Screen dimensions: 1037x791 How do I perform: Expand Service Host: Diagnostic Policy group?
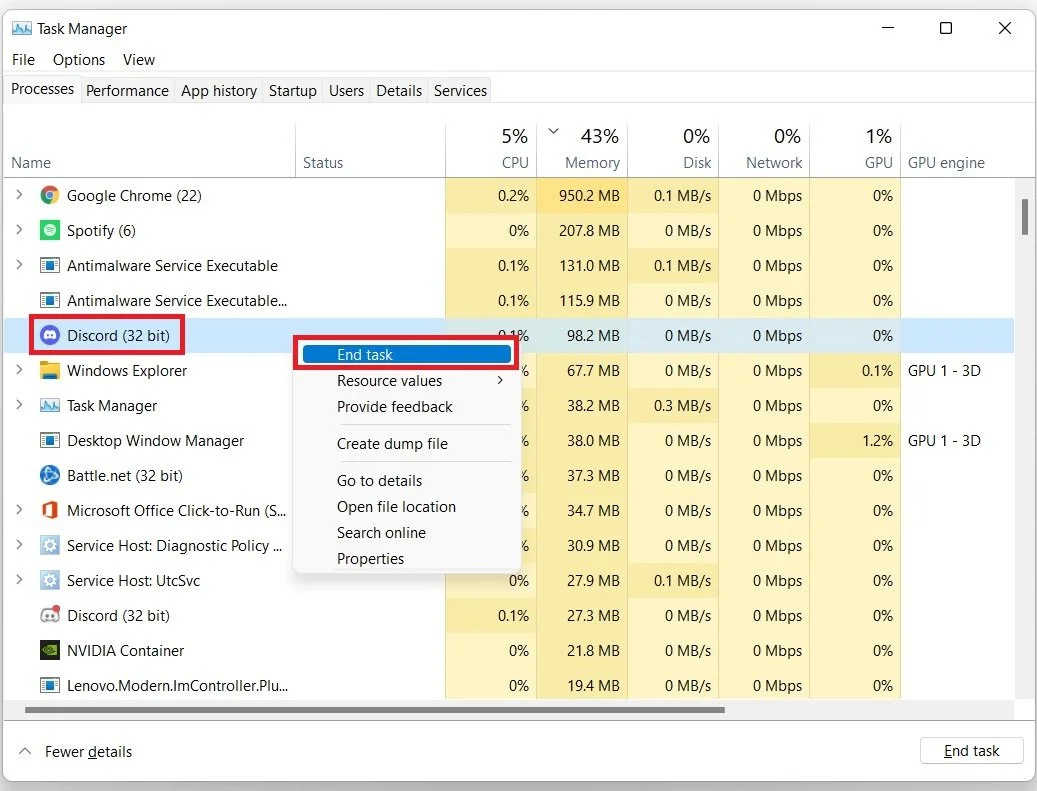pyautogui.click(x=19, y=545)
